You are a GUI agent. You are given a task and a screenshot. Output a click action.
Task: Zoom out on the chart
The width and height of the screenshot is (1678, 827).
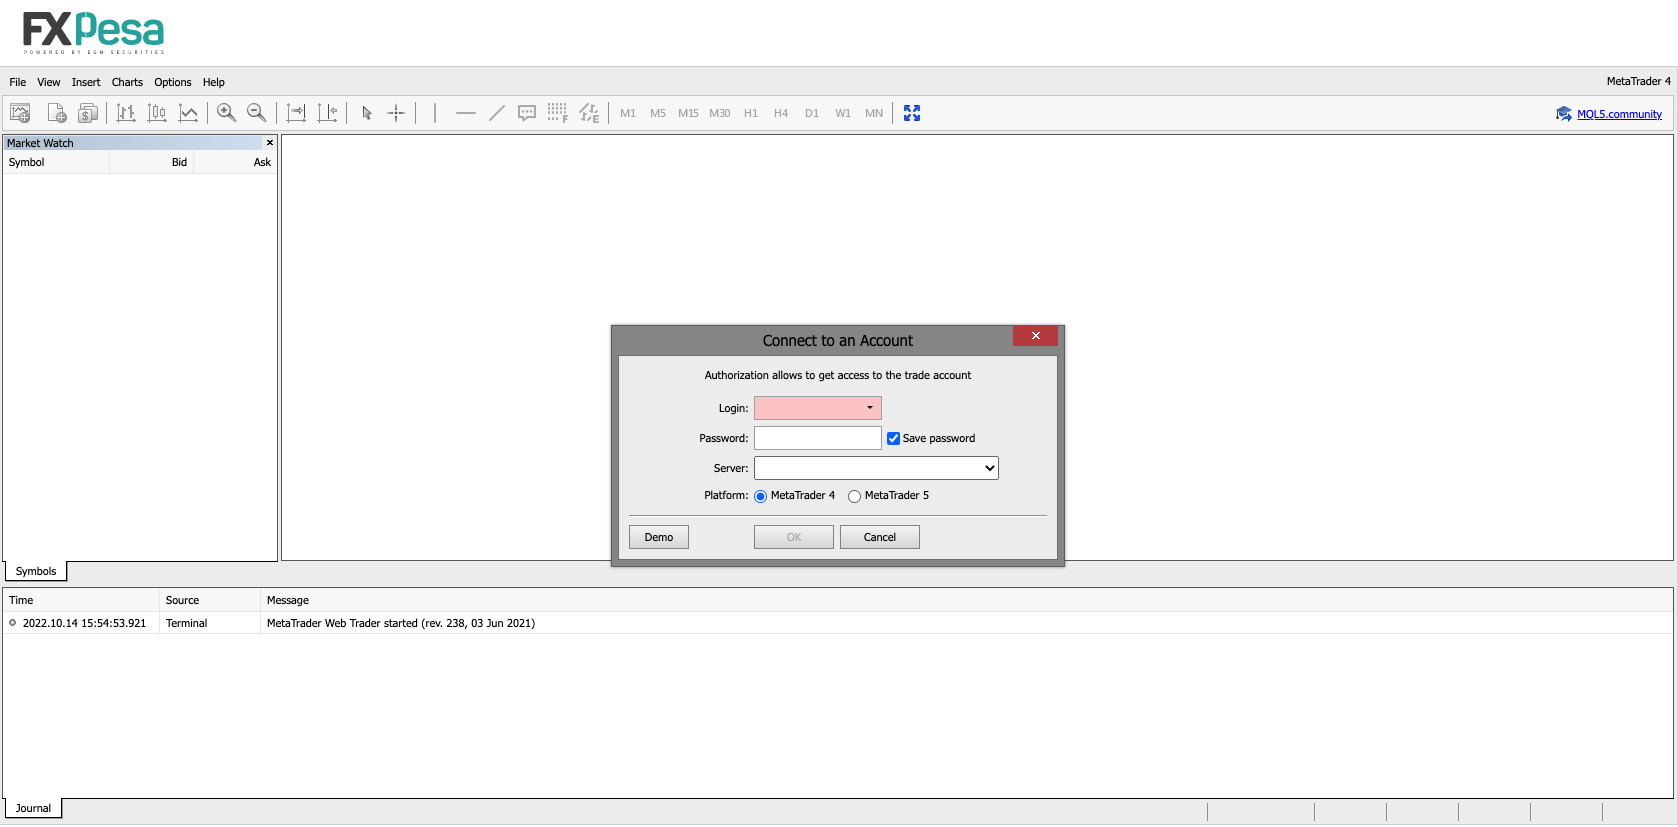pos(257,113)
